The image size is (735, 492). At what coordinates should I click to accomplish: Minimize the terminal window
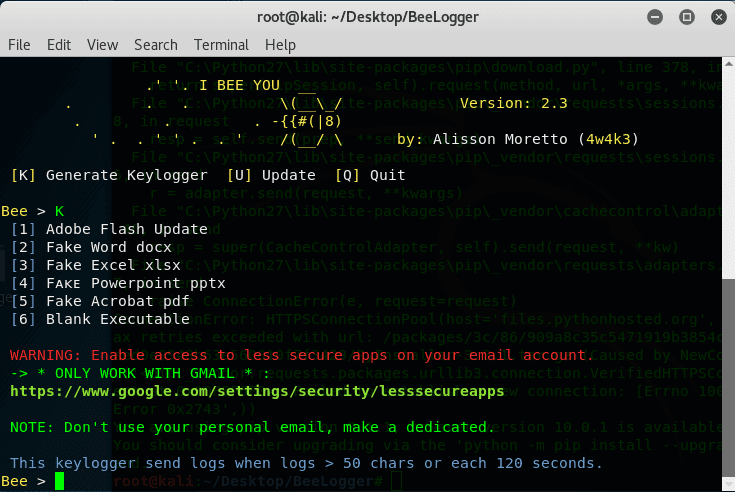(656, 17)
